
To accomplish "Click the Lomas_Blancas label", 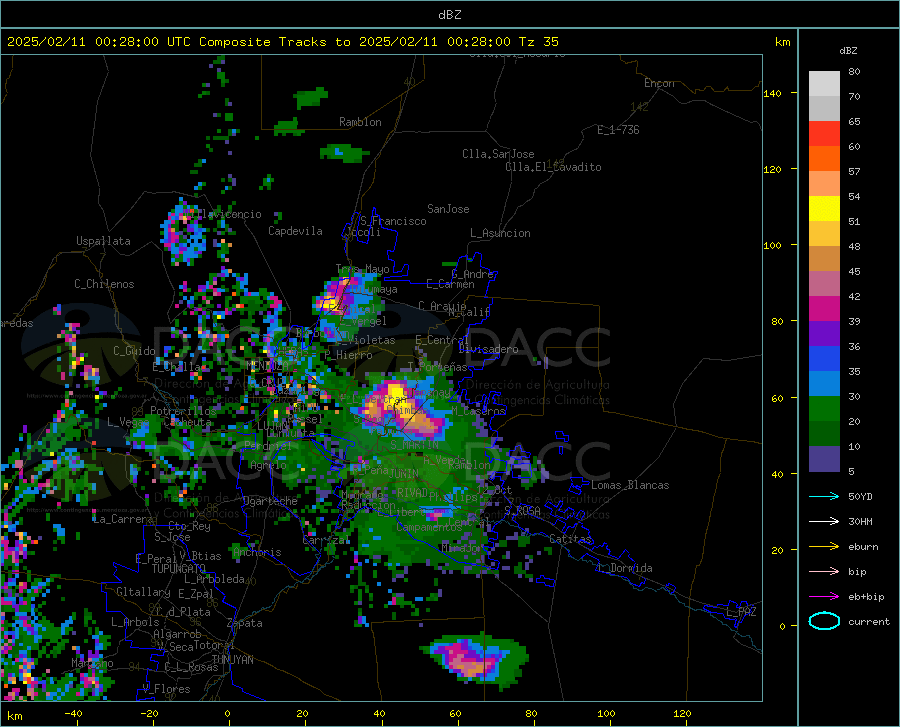I will coord(630,485).
